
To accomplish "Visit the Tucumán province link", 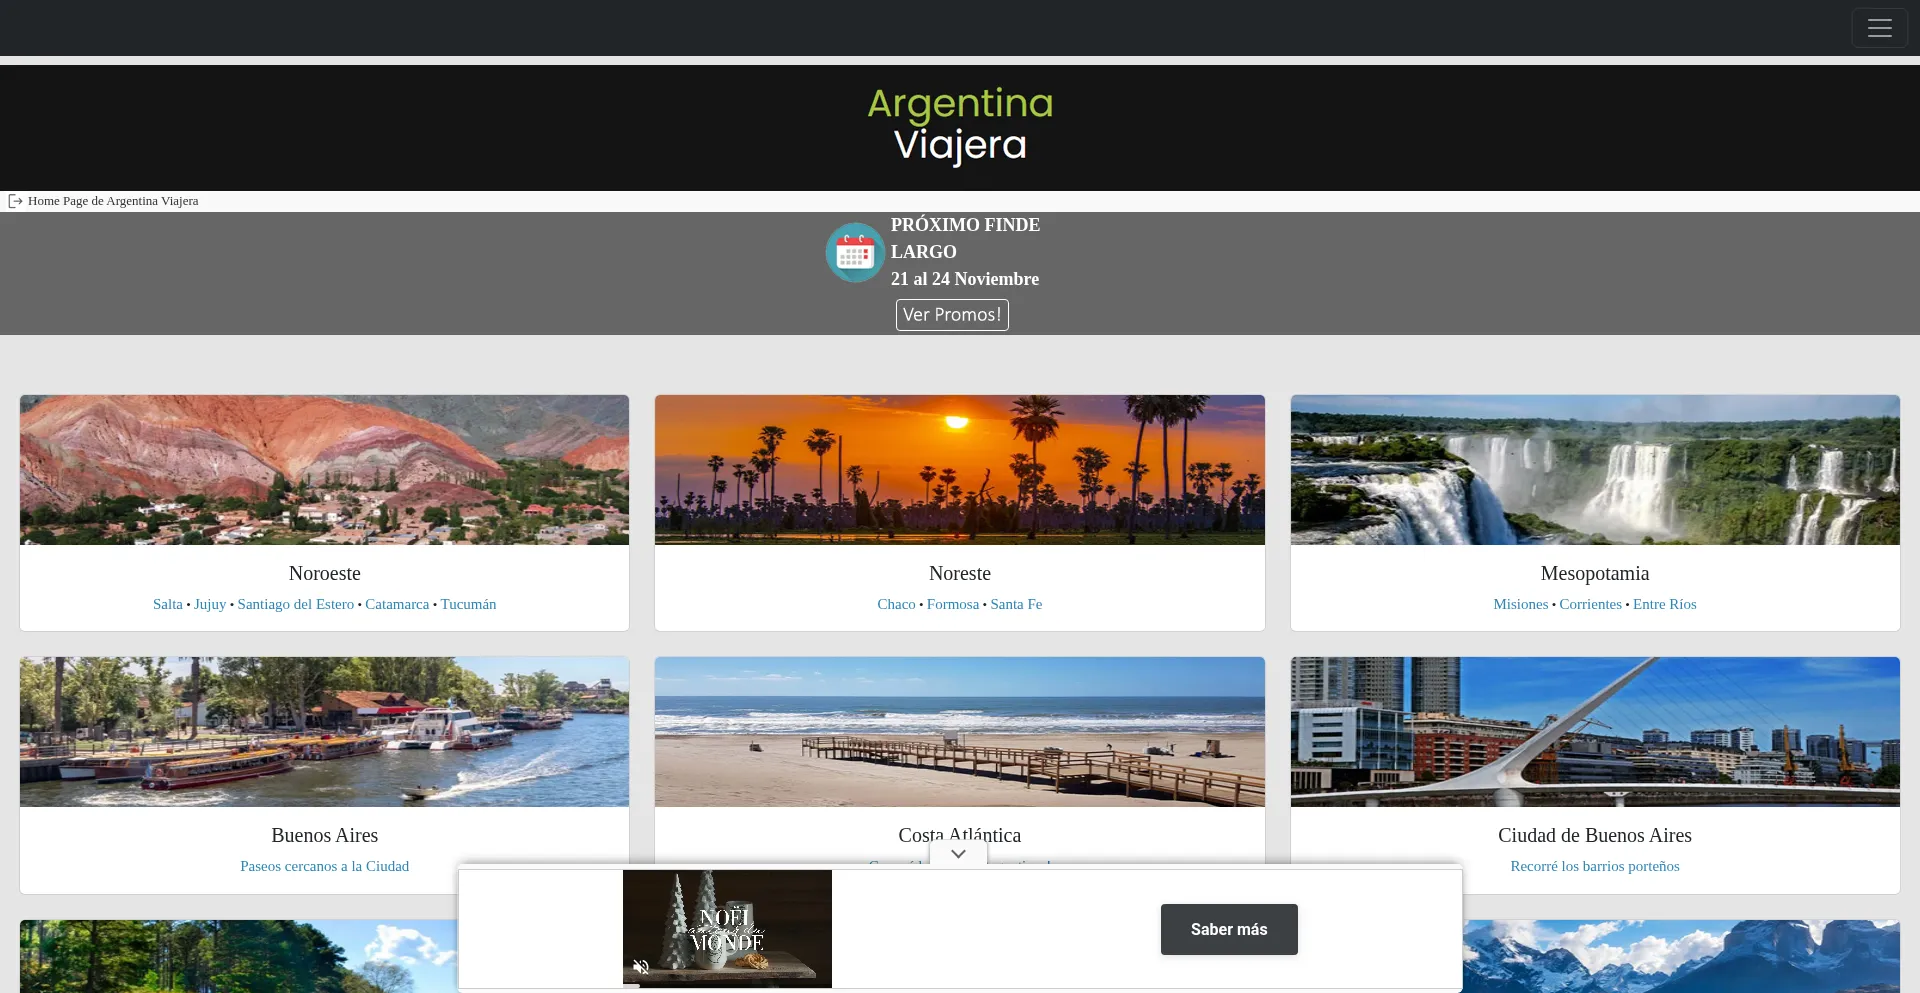I will [x=469, y=604].
